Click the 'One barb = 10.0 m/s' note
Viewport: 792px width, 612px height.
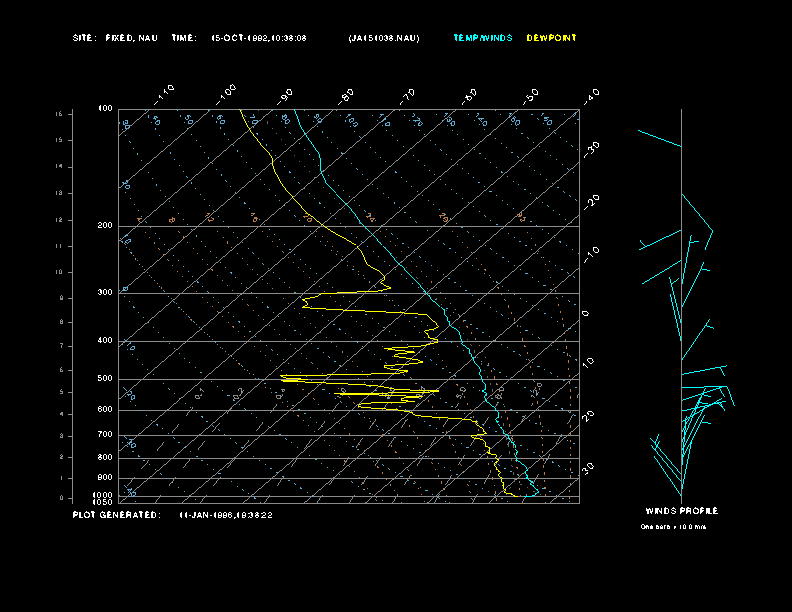pos(673,526)
